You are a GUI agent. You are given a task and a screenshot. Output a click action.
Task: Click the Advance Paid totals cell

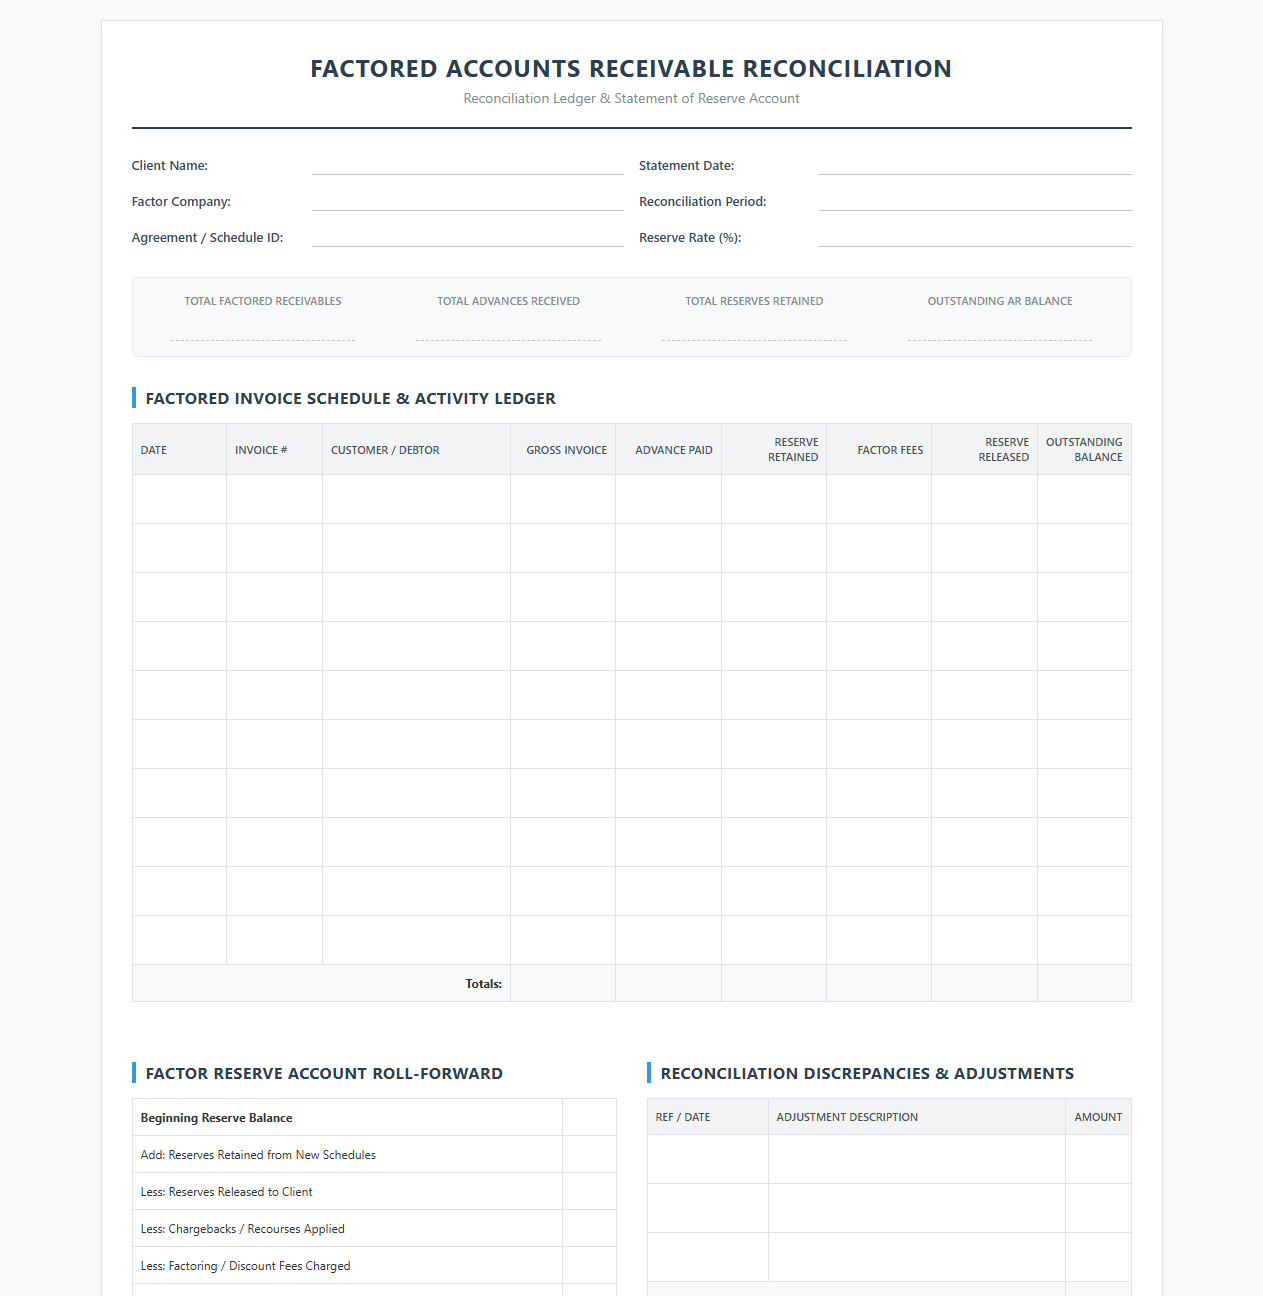point(668,983)
